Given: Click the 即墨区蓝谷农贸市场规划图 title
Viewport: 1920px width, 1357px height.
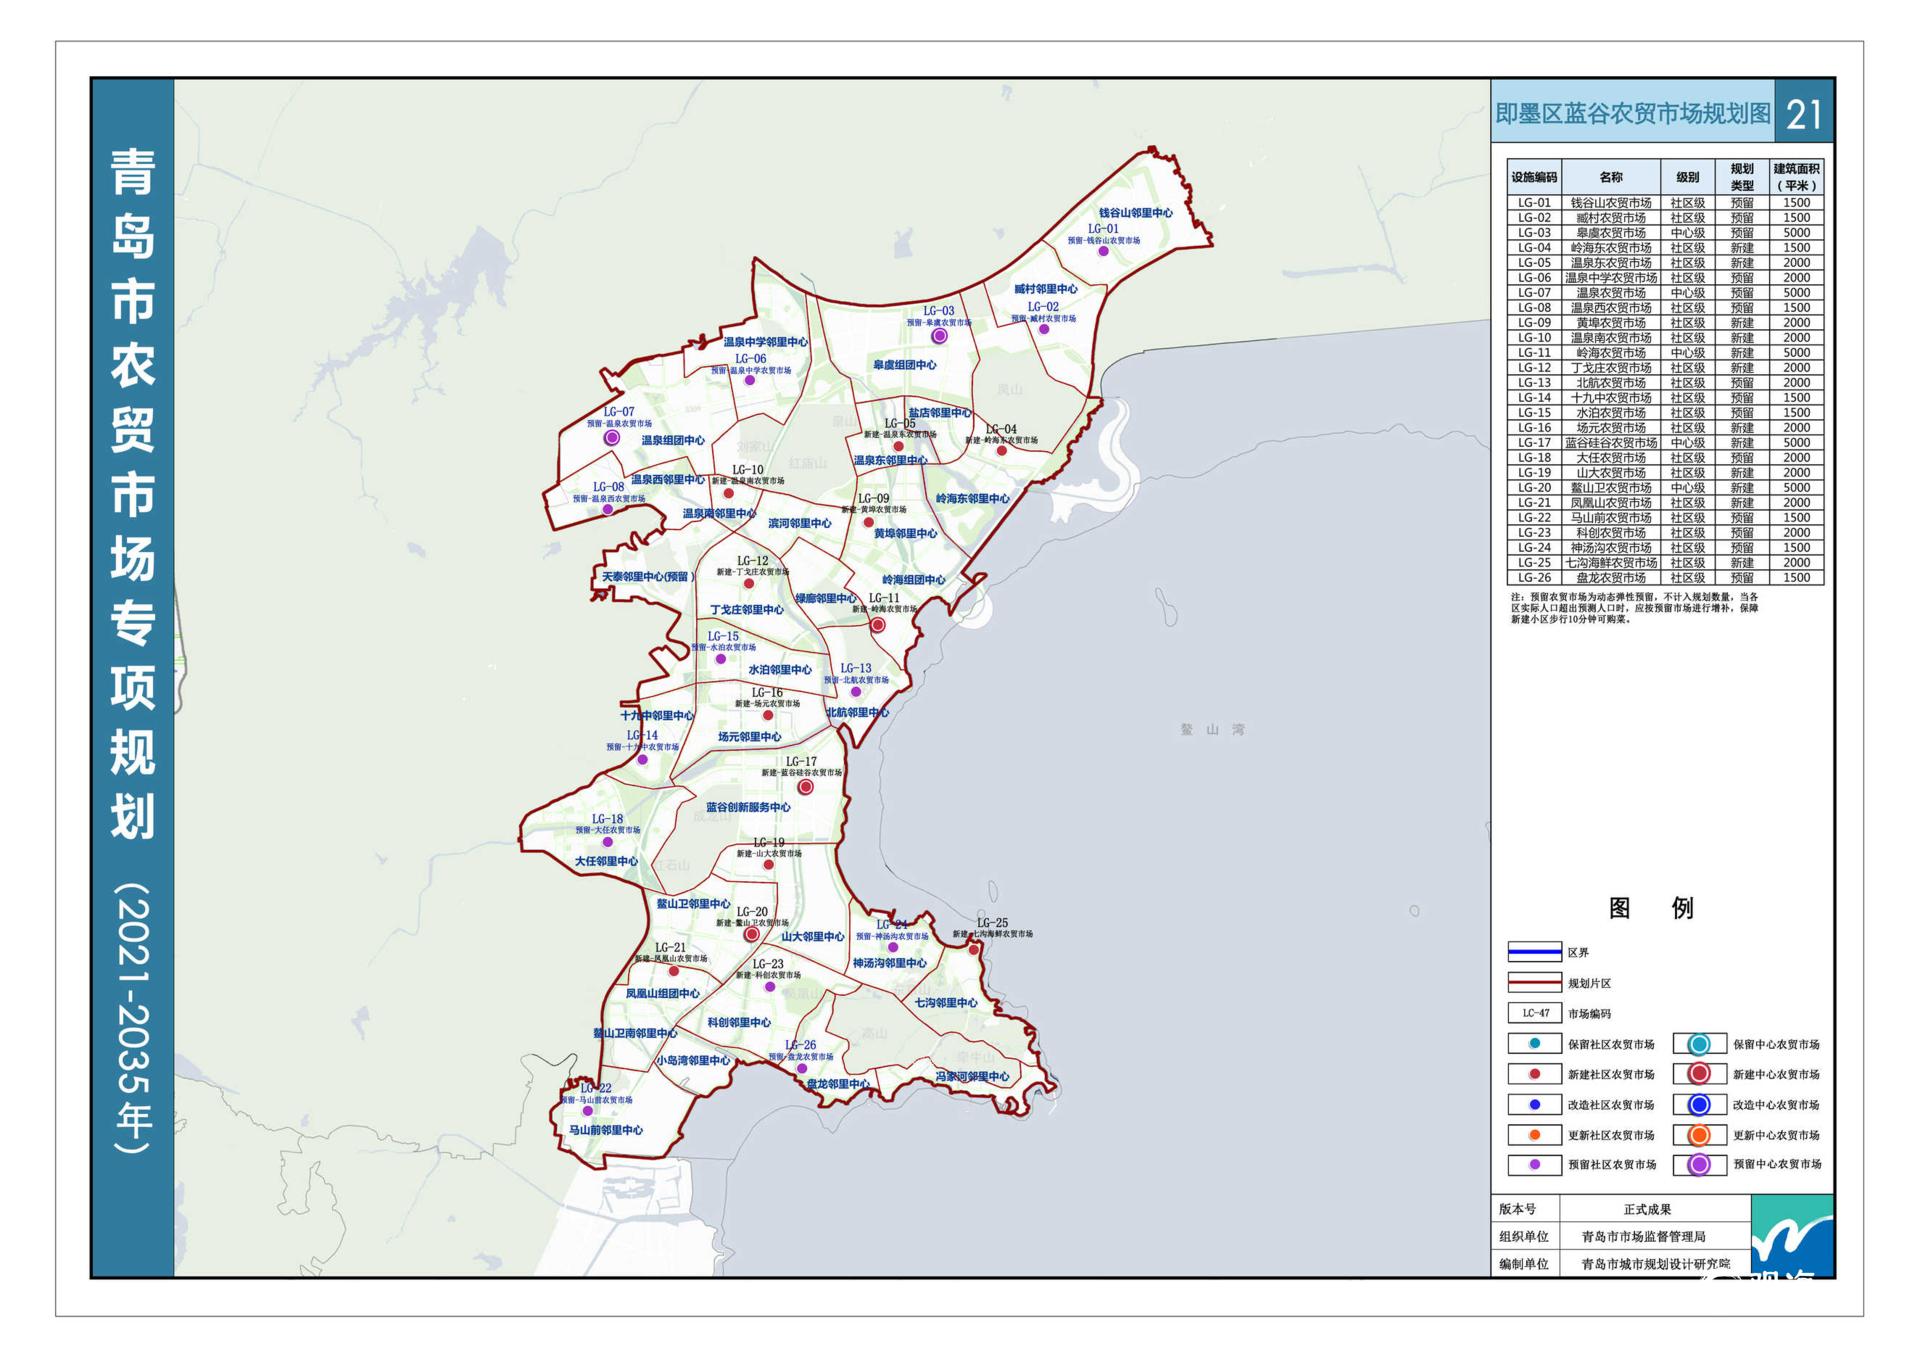Looking at the screenshot, I should coord(1633,114).
